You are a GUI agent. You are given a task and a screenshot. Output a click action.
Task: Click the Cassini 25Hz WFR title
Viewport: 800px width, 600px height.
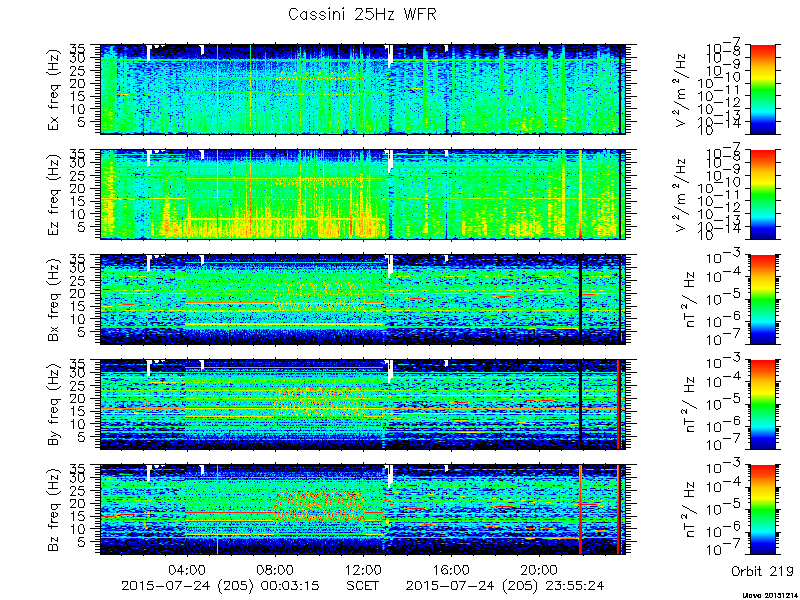362,14
